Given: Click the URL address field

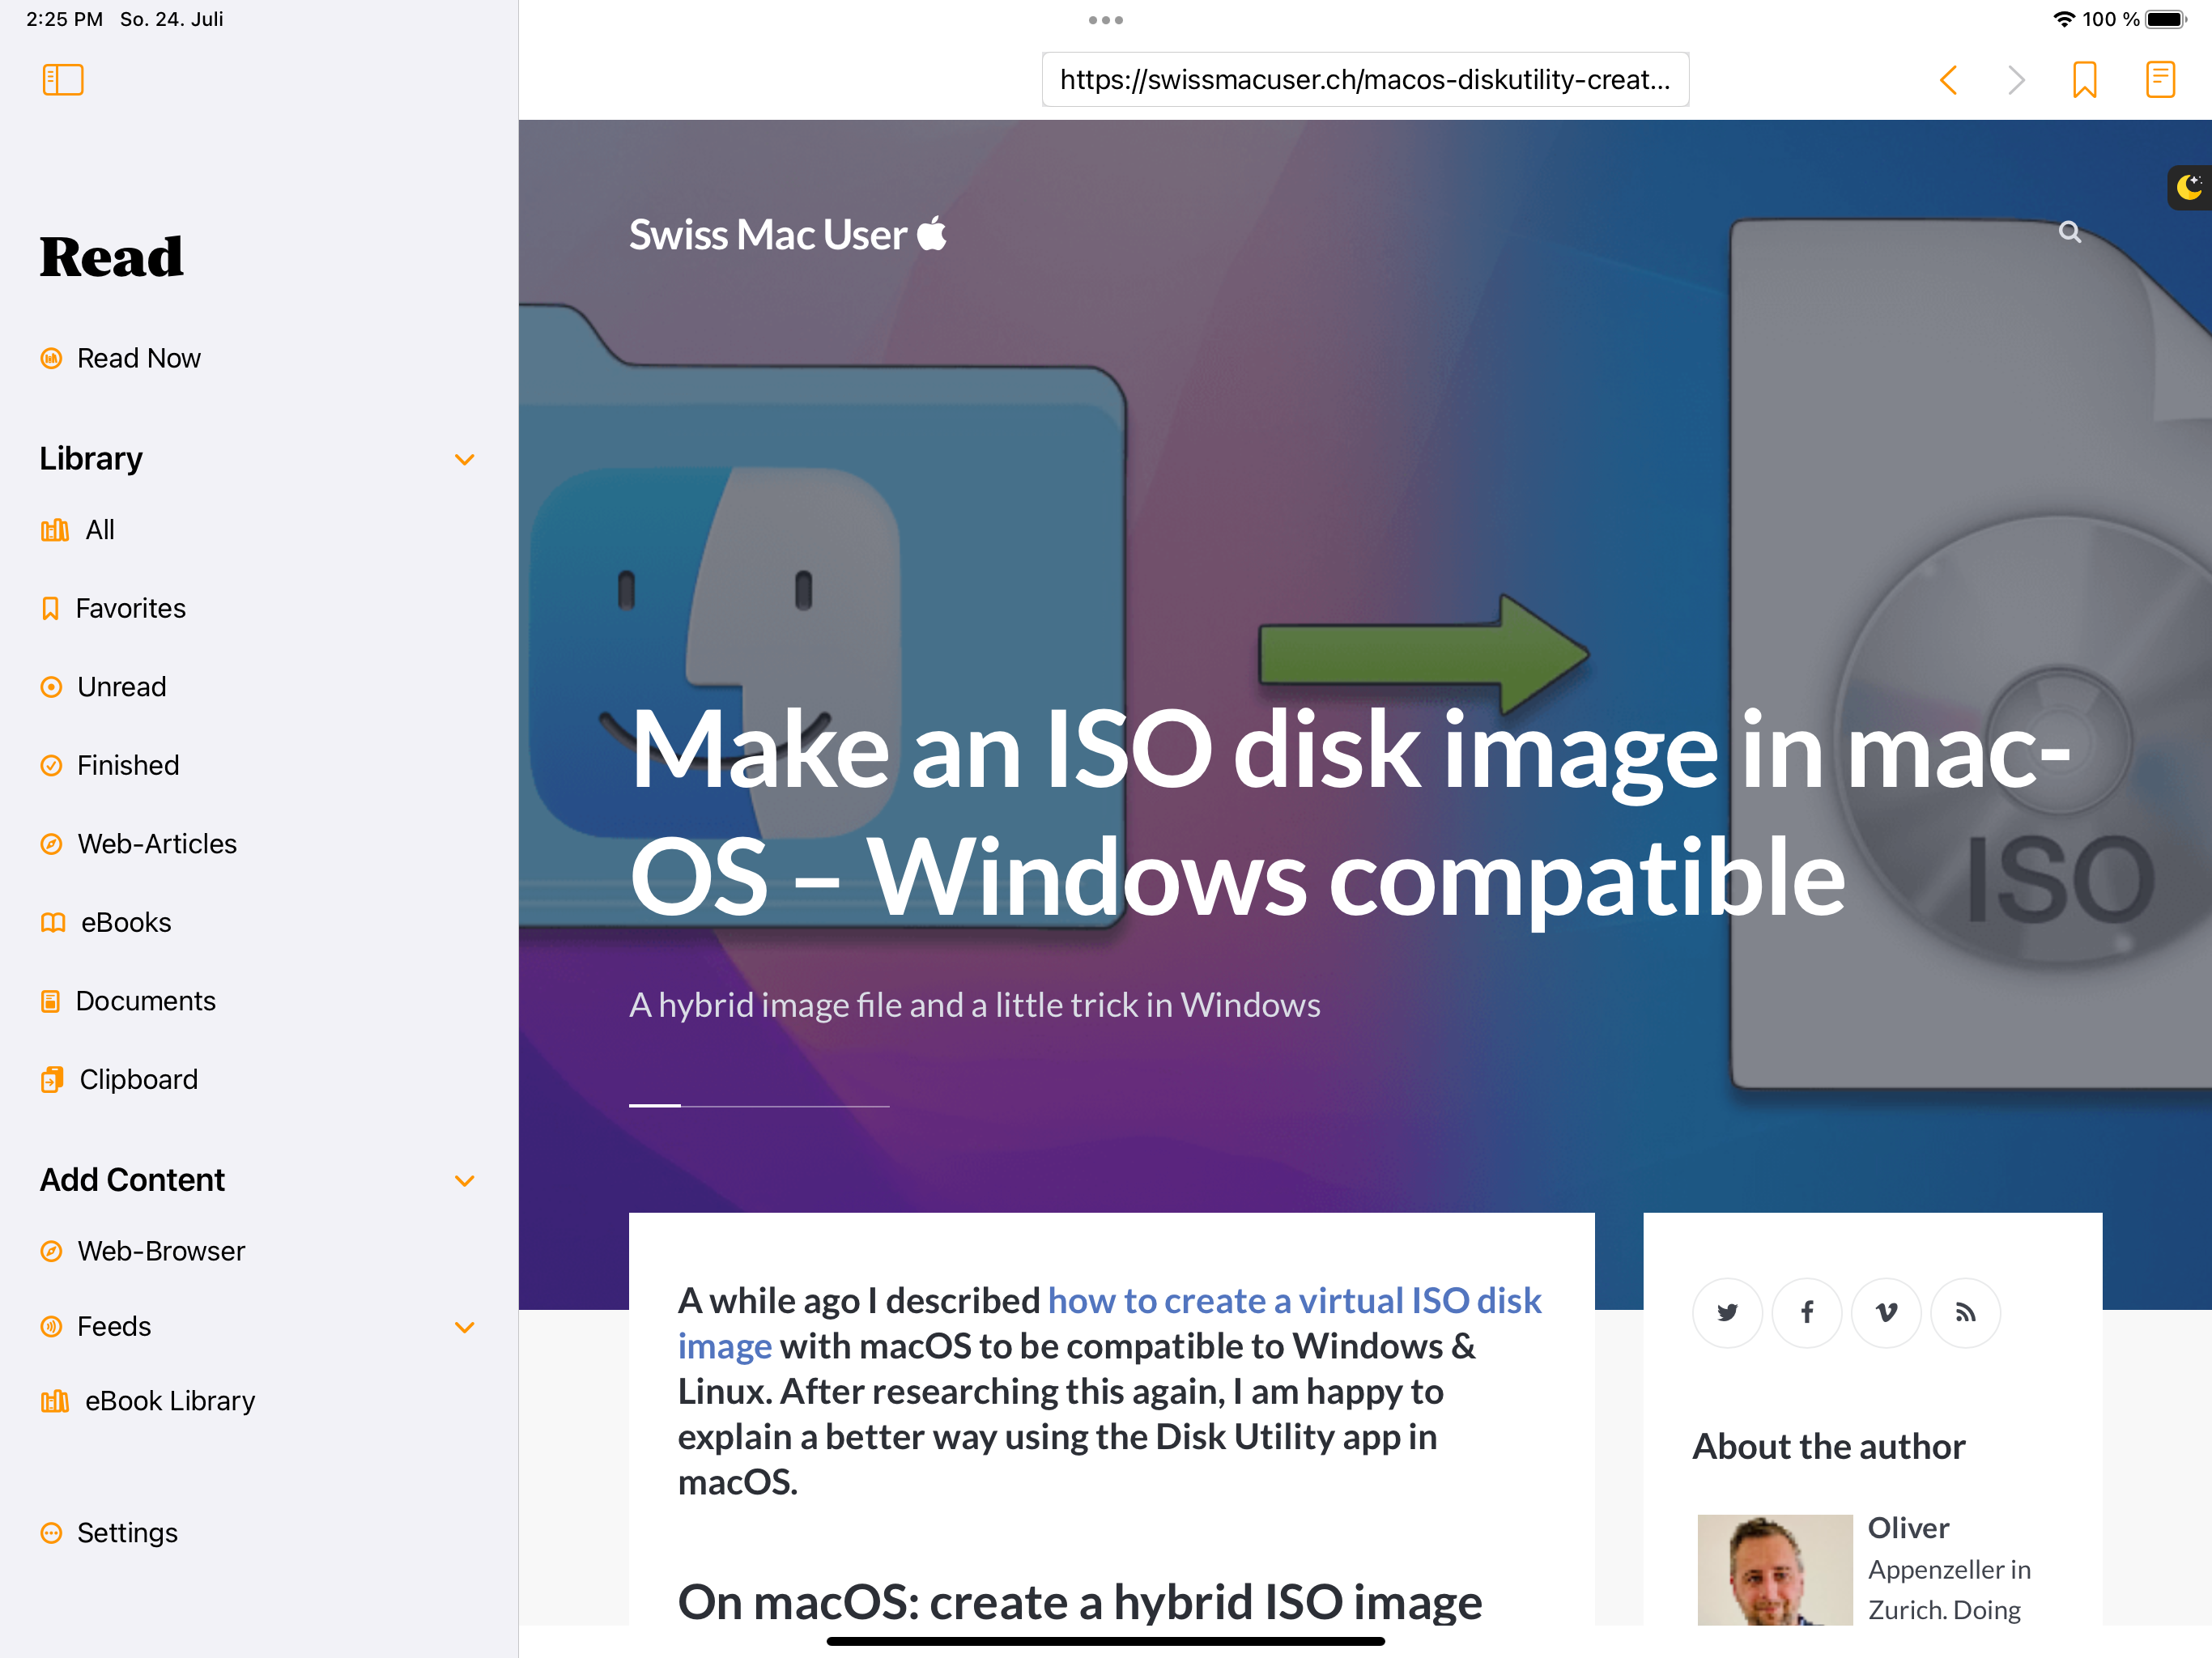Looking at the screenshot, I should pyautogui.click(x=1365, y=80).
